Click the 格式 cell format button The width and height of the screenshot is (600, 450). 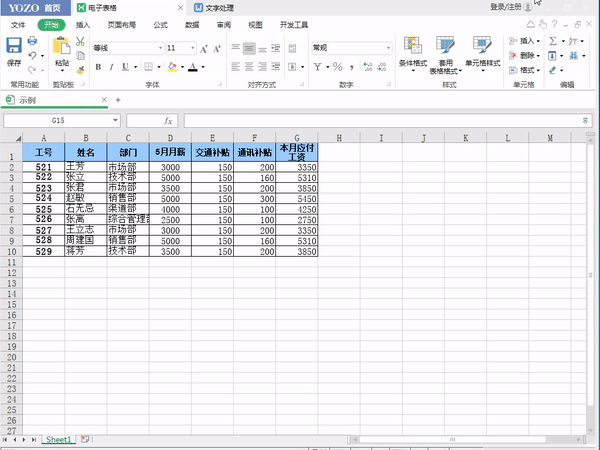click(524, 70)
